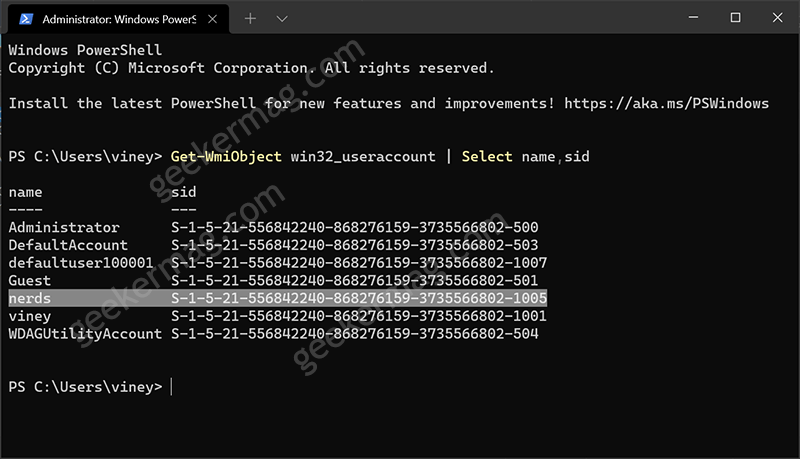The width and height of the screenshot is (800, 459).
Task: Click the viney account name in list
Action: click(x=30, y=316)
